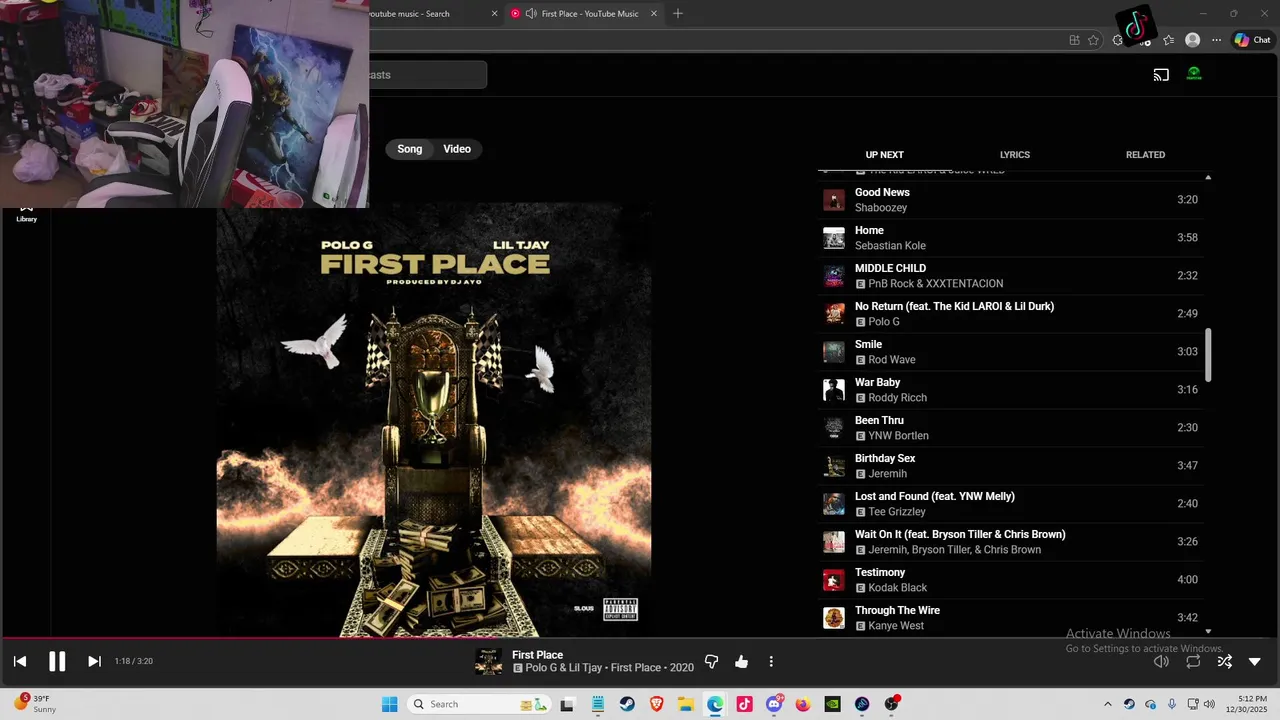Open TikTok from the taskbar
Screen dimensions: 1280x720
tap(744, 704)
